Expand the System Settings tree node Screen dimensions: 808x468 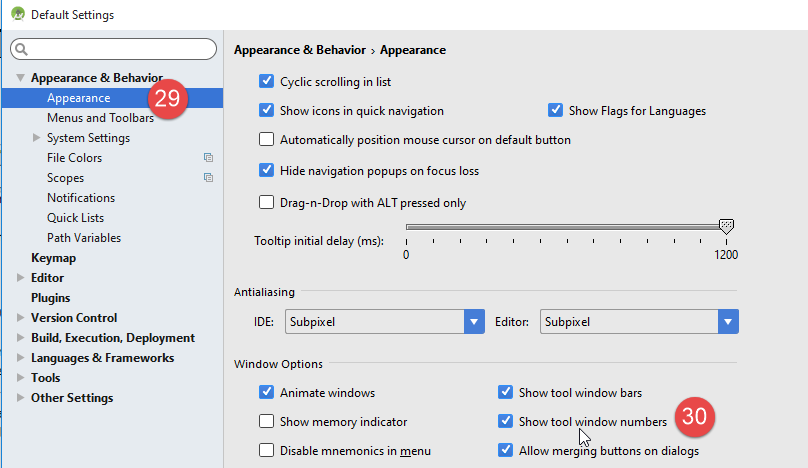point(37,138)
